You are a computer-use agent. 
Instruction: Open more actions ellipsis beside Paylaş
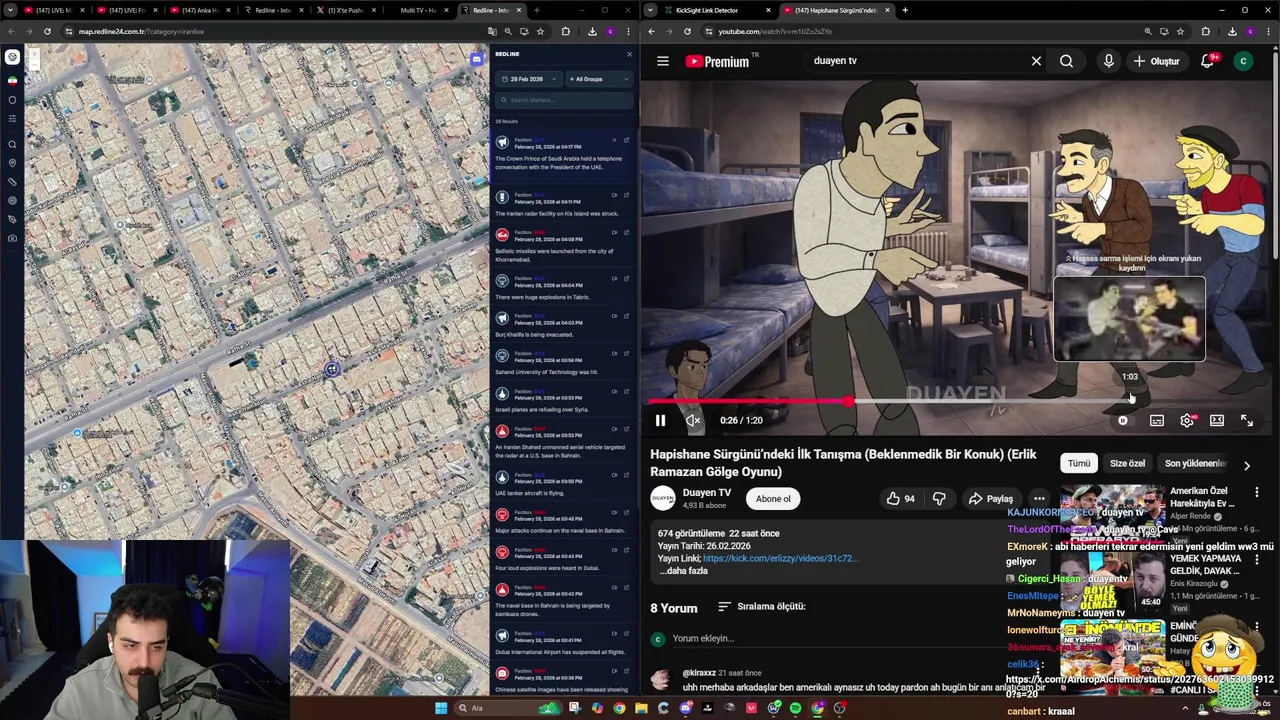pyautogui.click(x=1039, y=498)
